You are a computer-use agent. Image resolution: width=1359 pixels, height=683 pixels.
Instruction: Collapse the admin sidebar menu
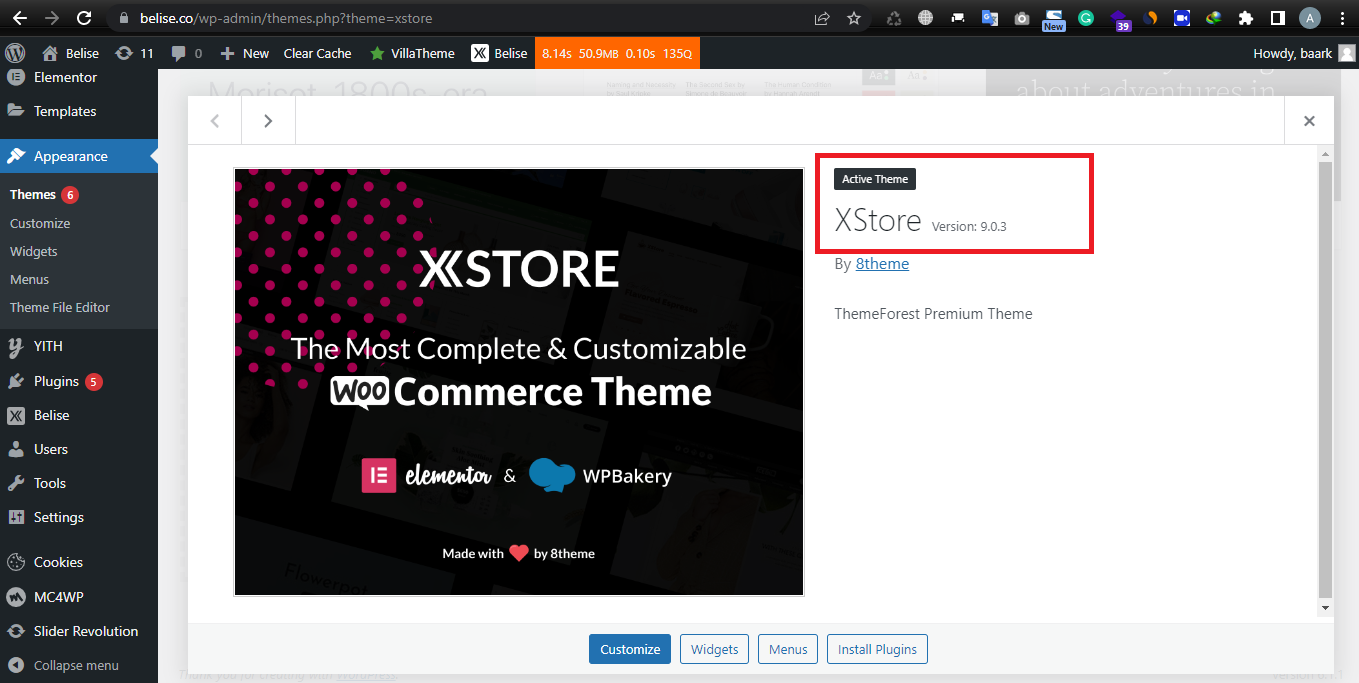point(79,665)
